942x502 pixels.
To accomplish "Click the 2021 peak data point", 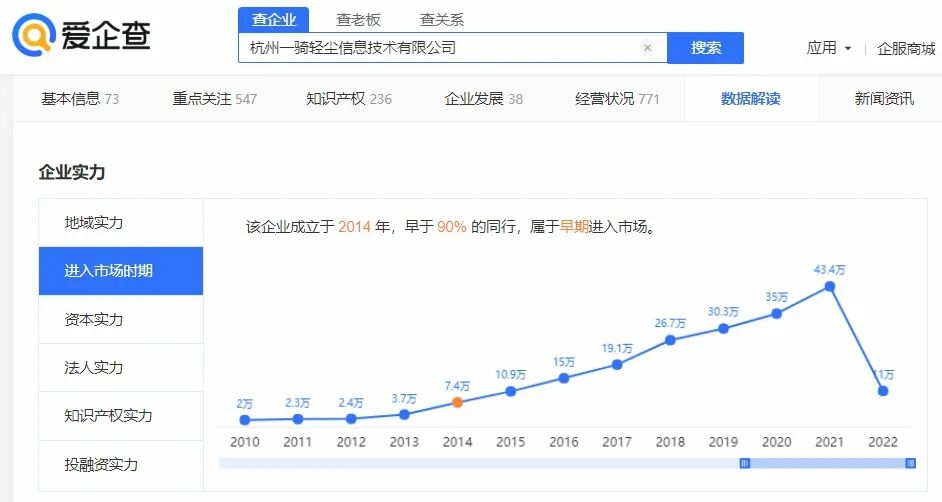I will pos(829,286).
